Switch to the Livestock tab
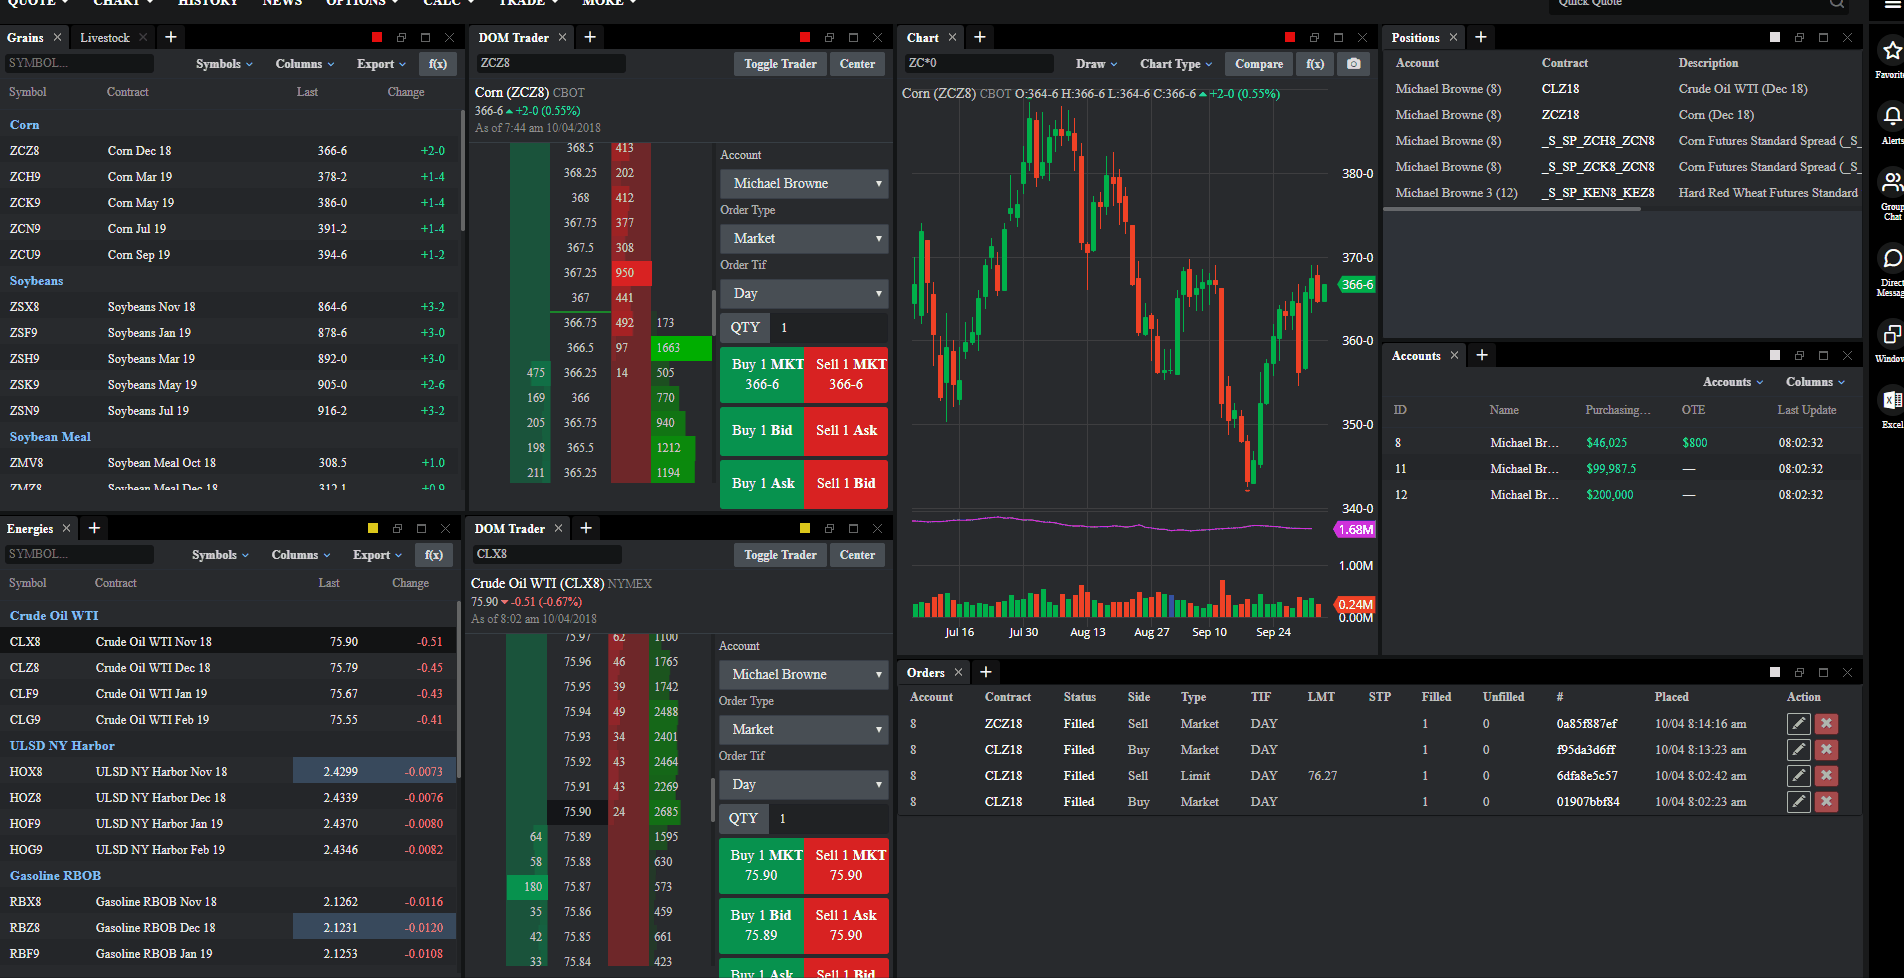Screen dimensions: 1904x978 pyautogui.click(x=105, y=38)
